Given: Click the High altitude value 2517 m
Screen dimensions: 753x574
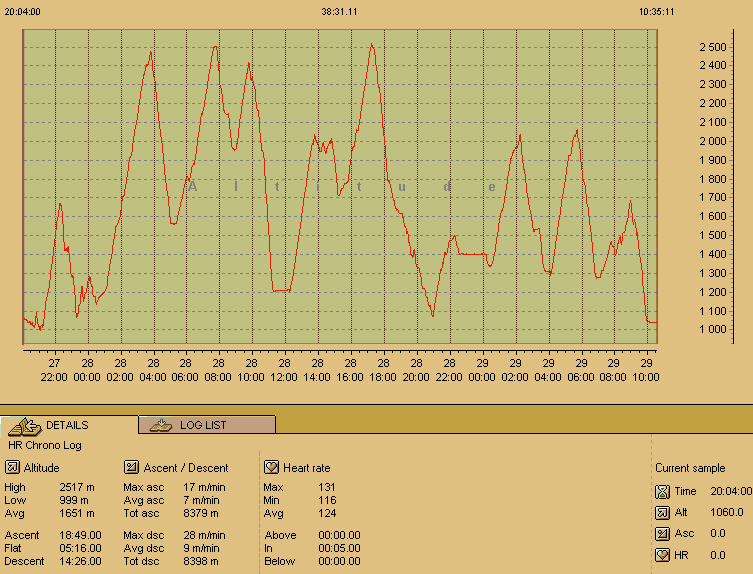Looking at the screenshot, I should click(x=77, y=487).
